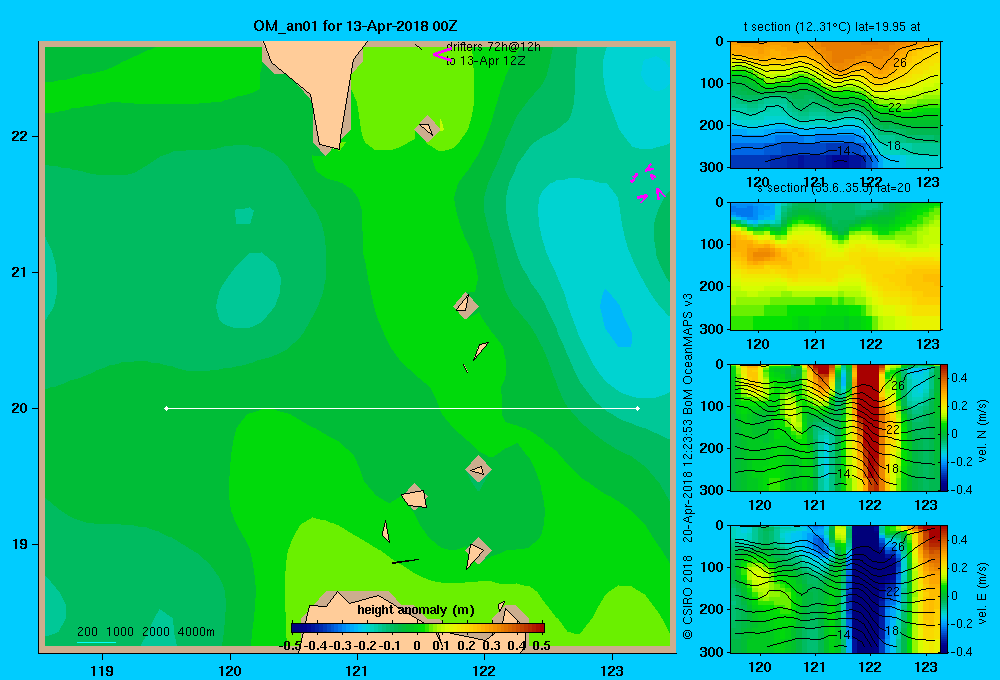Click the '-0.5' value on height anomaly scale

click(x=291, y=645)
